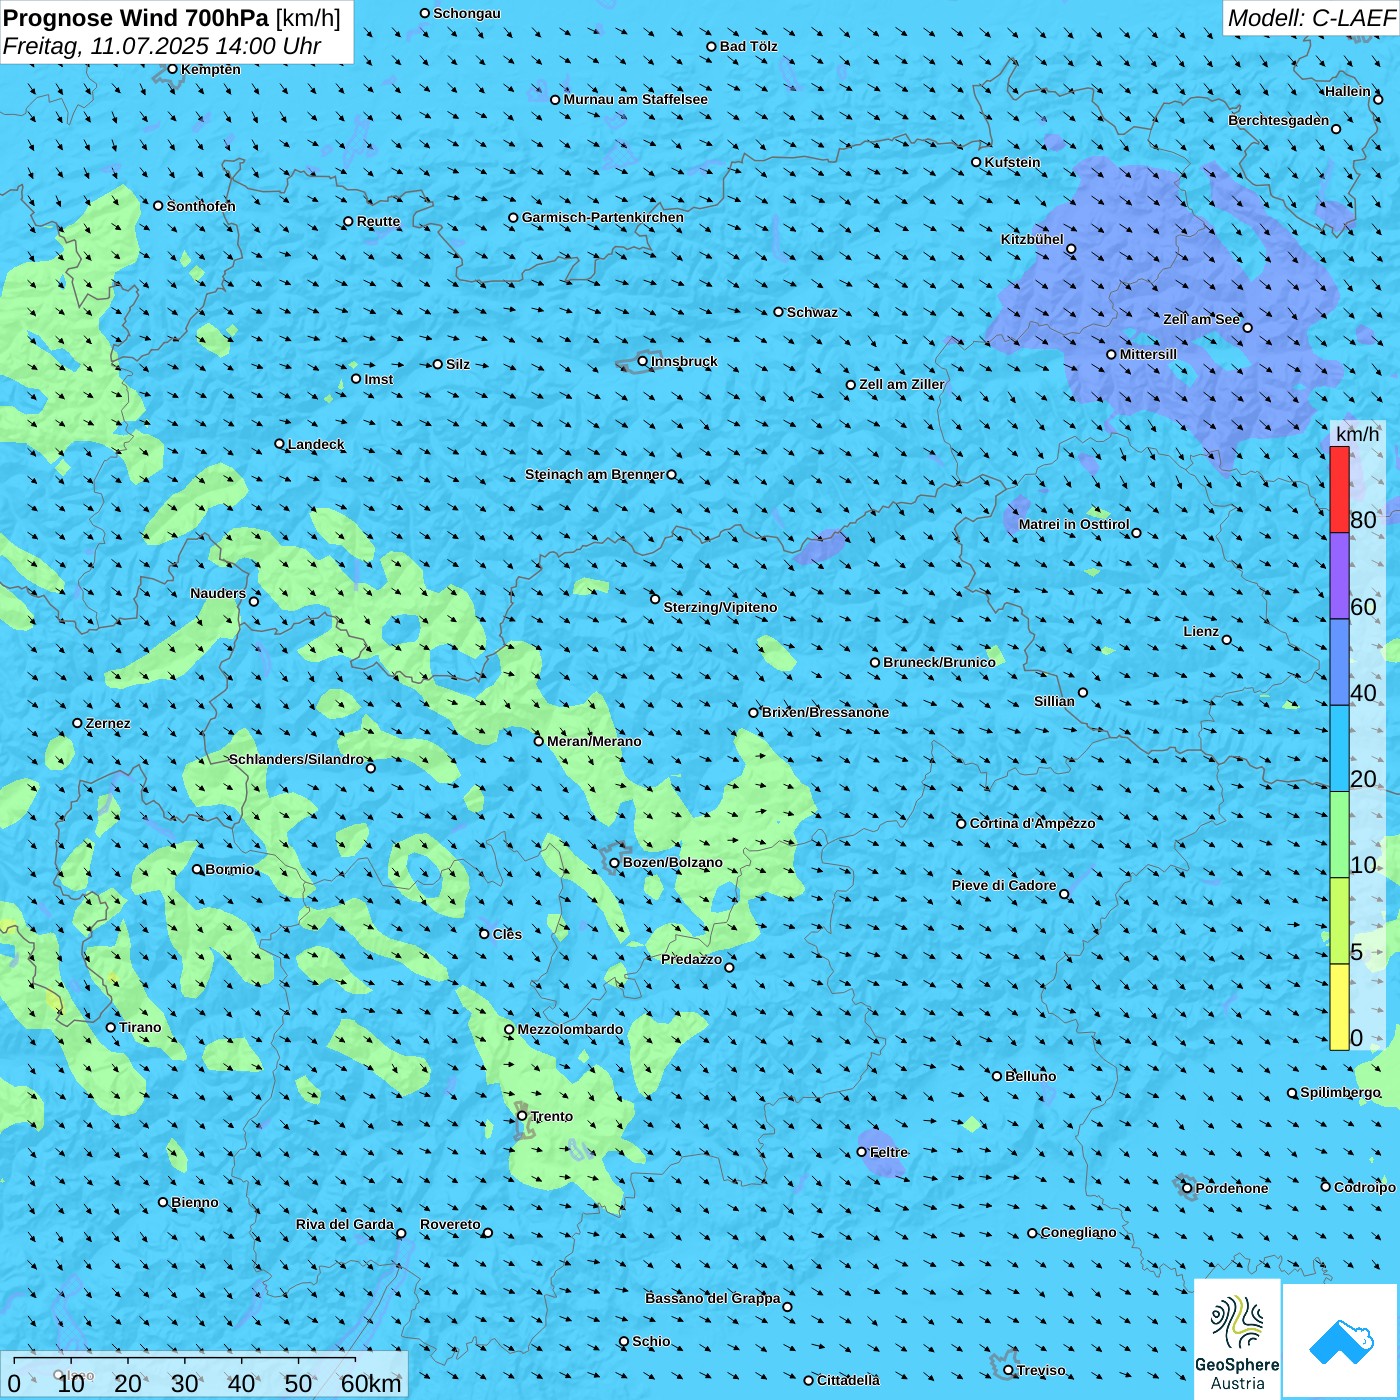Click the Tirano city label
The height and width of the screenshot is (1400, 1400).
pyautogui.click(x=140, y=1027)
